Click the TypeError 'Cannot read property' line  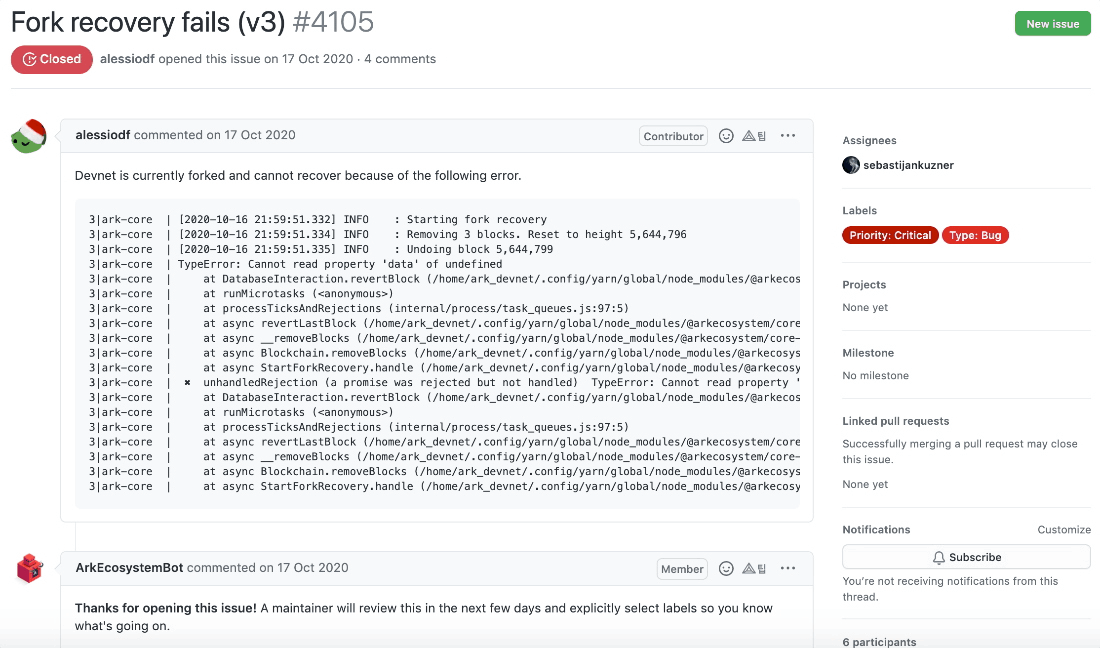[295, 264]
